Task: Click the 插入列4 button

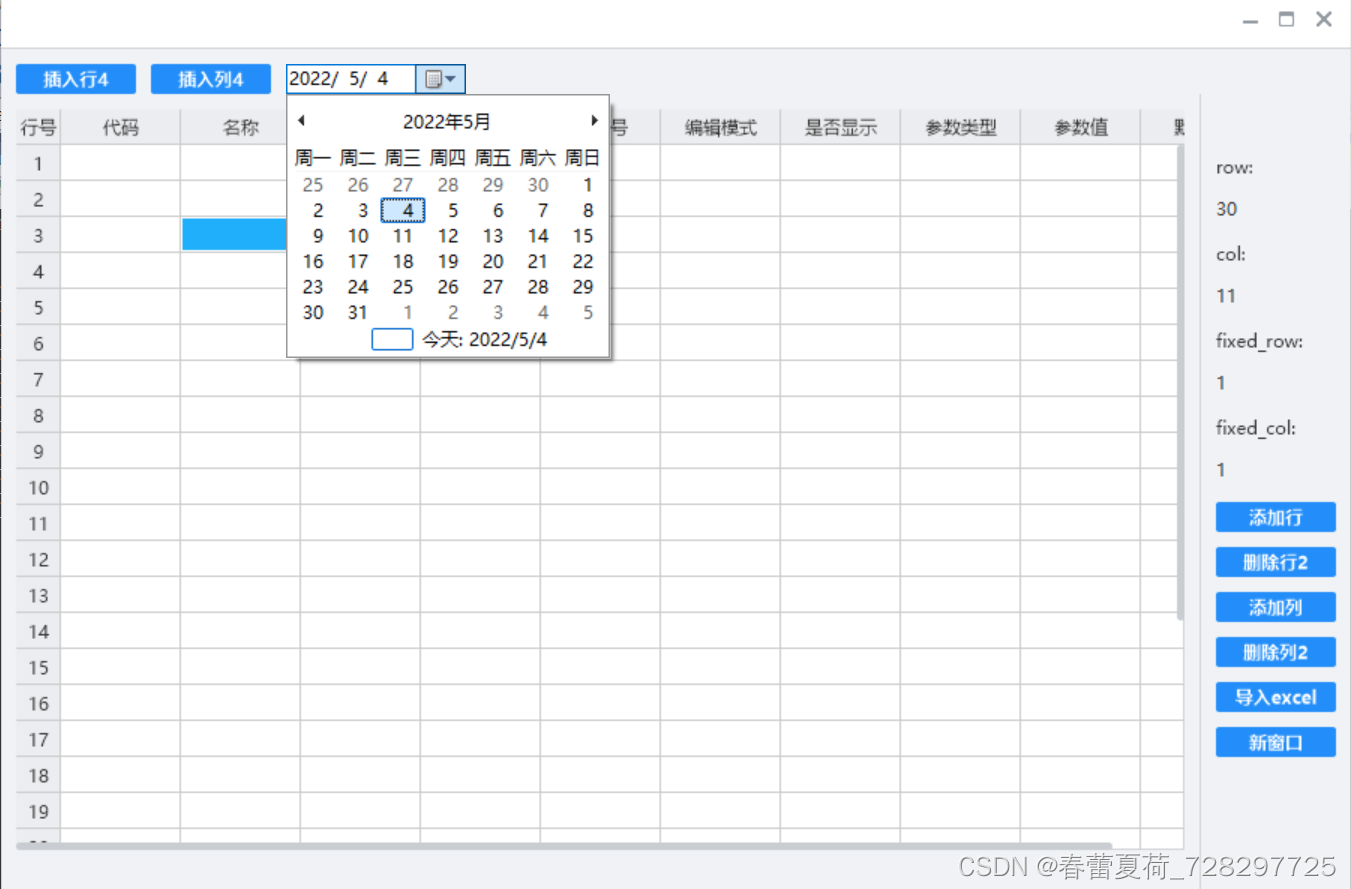Action: [x=210, y=78]
